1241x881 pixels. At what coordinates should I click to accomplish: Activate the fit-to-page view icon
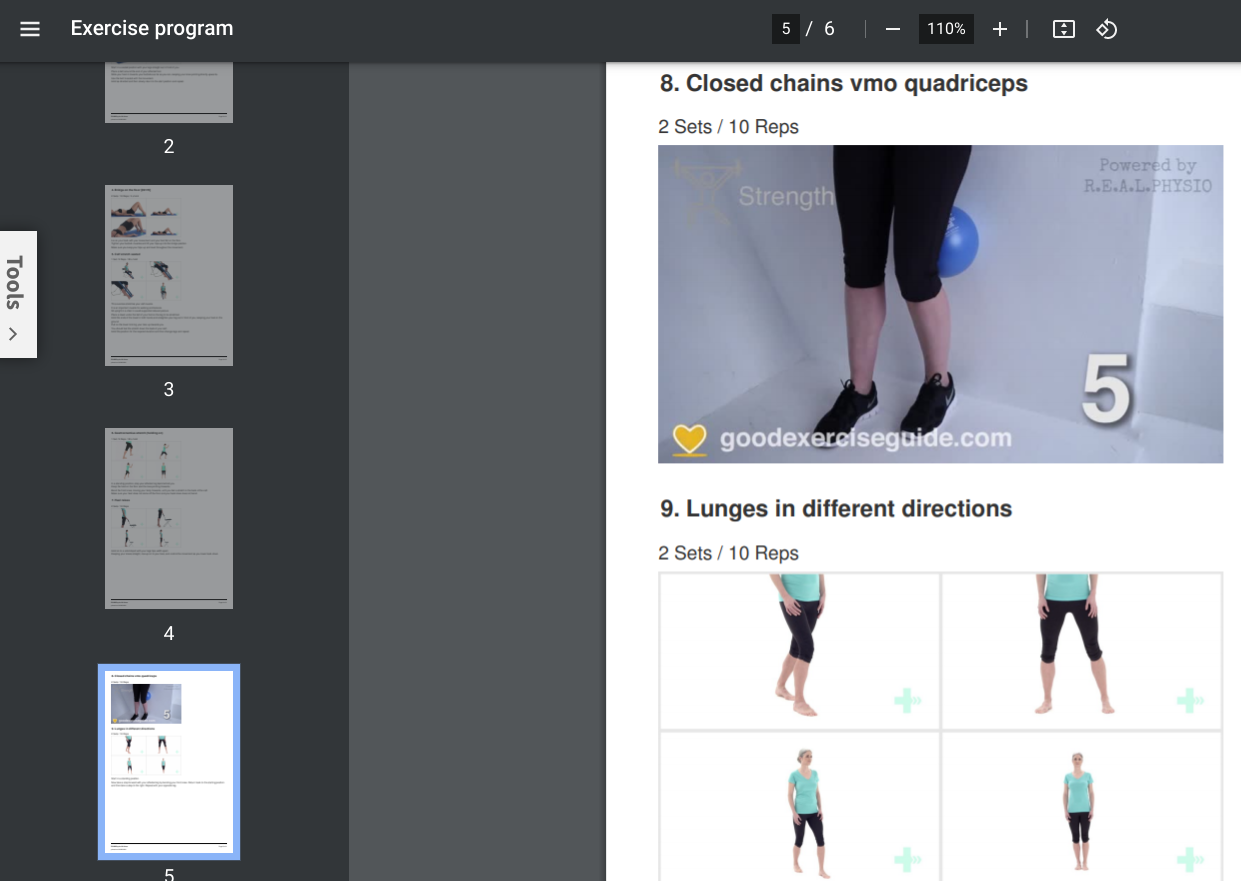(1063, 29)
